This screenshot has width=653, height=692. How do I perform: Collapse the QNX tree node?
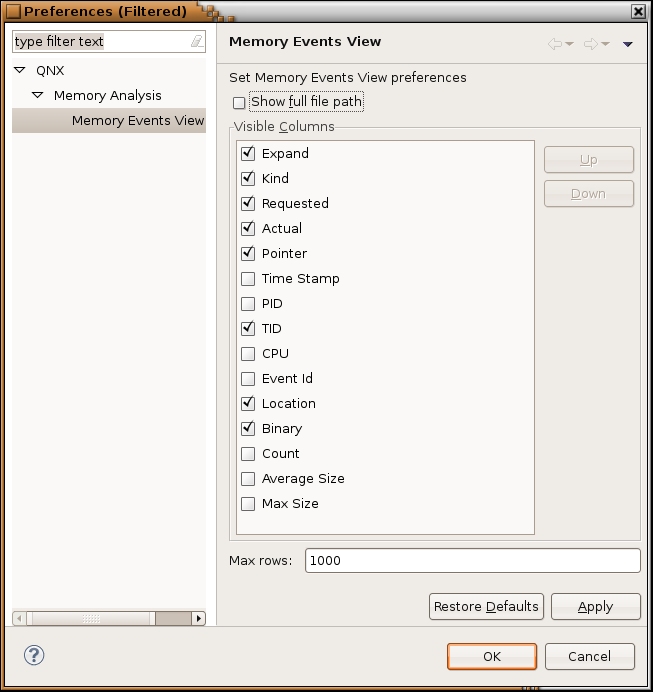tap(20, 71)
